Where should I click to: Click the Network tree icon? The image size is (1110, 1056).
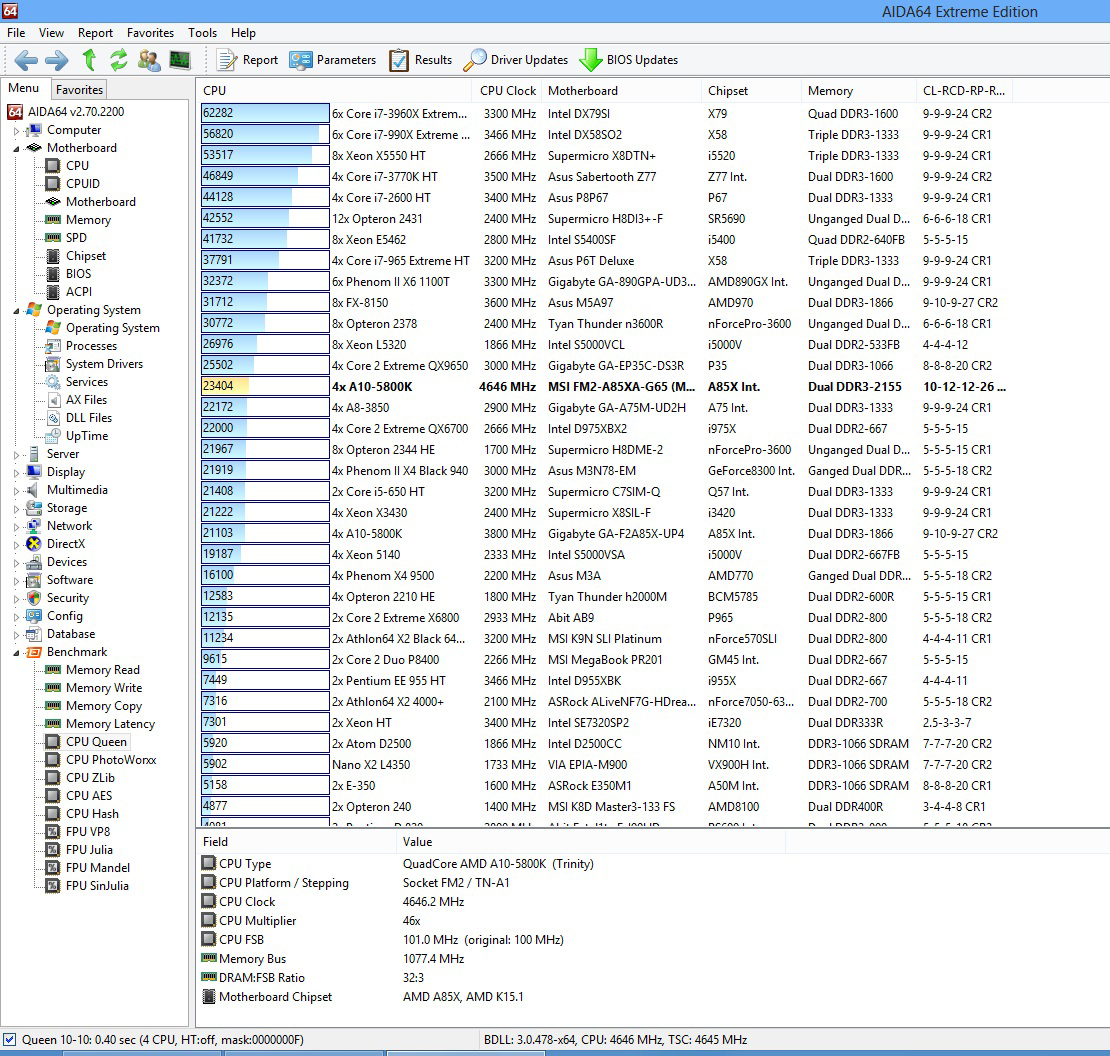pos(33,526)
